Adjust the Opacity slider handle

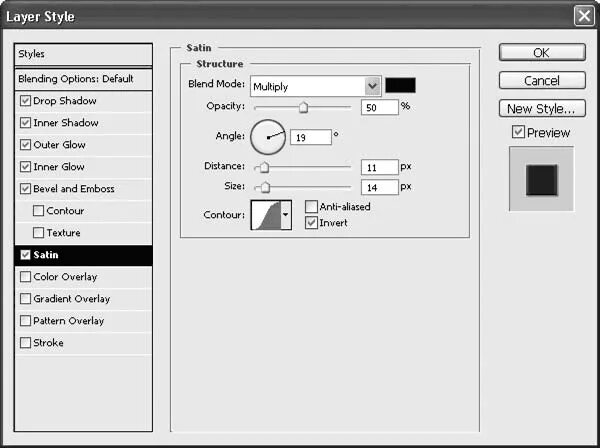tap(303, 108)
